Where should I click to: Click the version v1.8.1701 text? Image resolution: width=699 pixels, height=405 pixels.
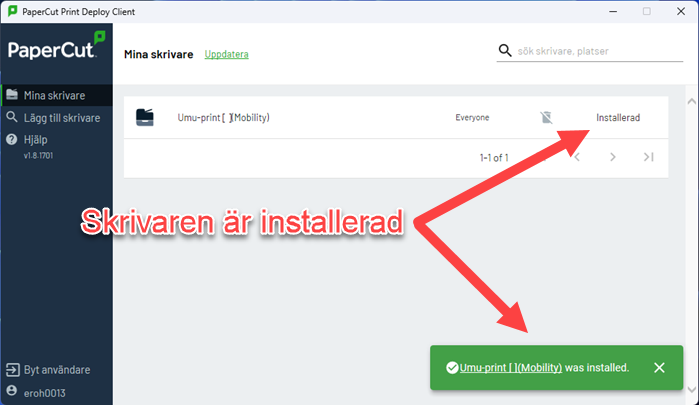[38, 156]
